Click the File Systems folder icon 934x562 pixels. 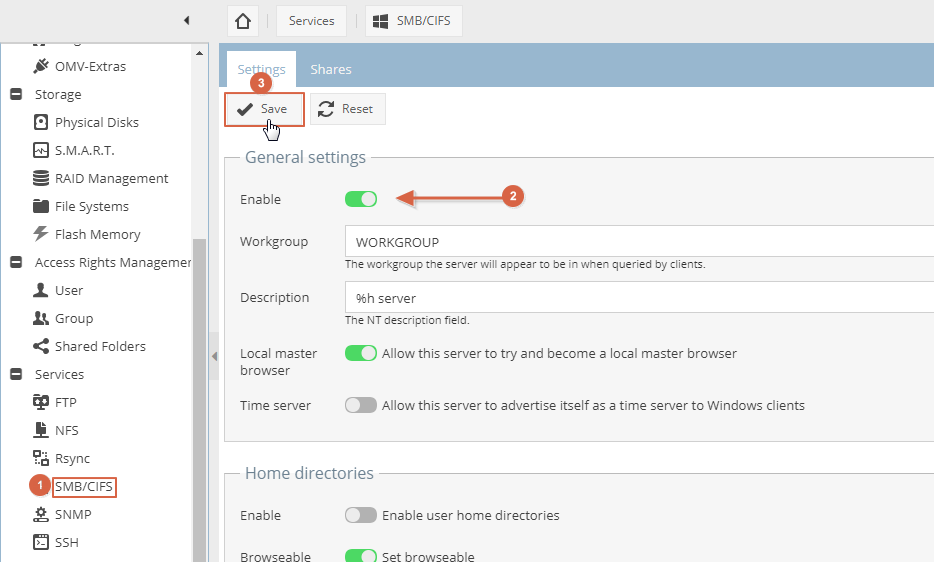pos(41,206)
